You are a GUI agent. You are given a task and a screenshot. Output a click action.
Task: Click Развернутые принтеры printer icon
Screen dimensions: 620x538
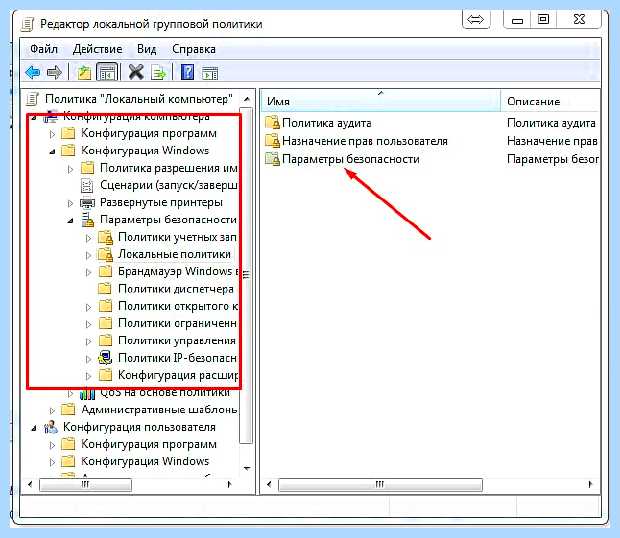87,203
